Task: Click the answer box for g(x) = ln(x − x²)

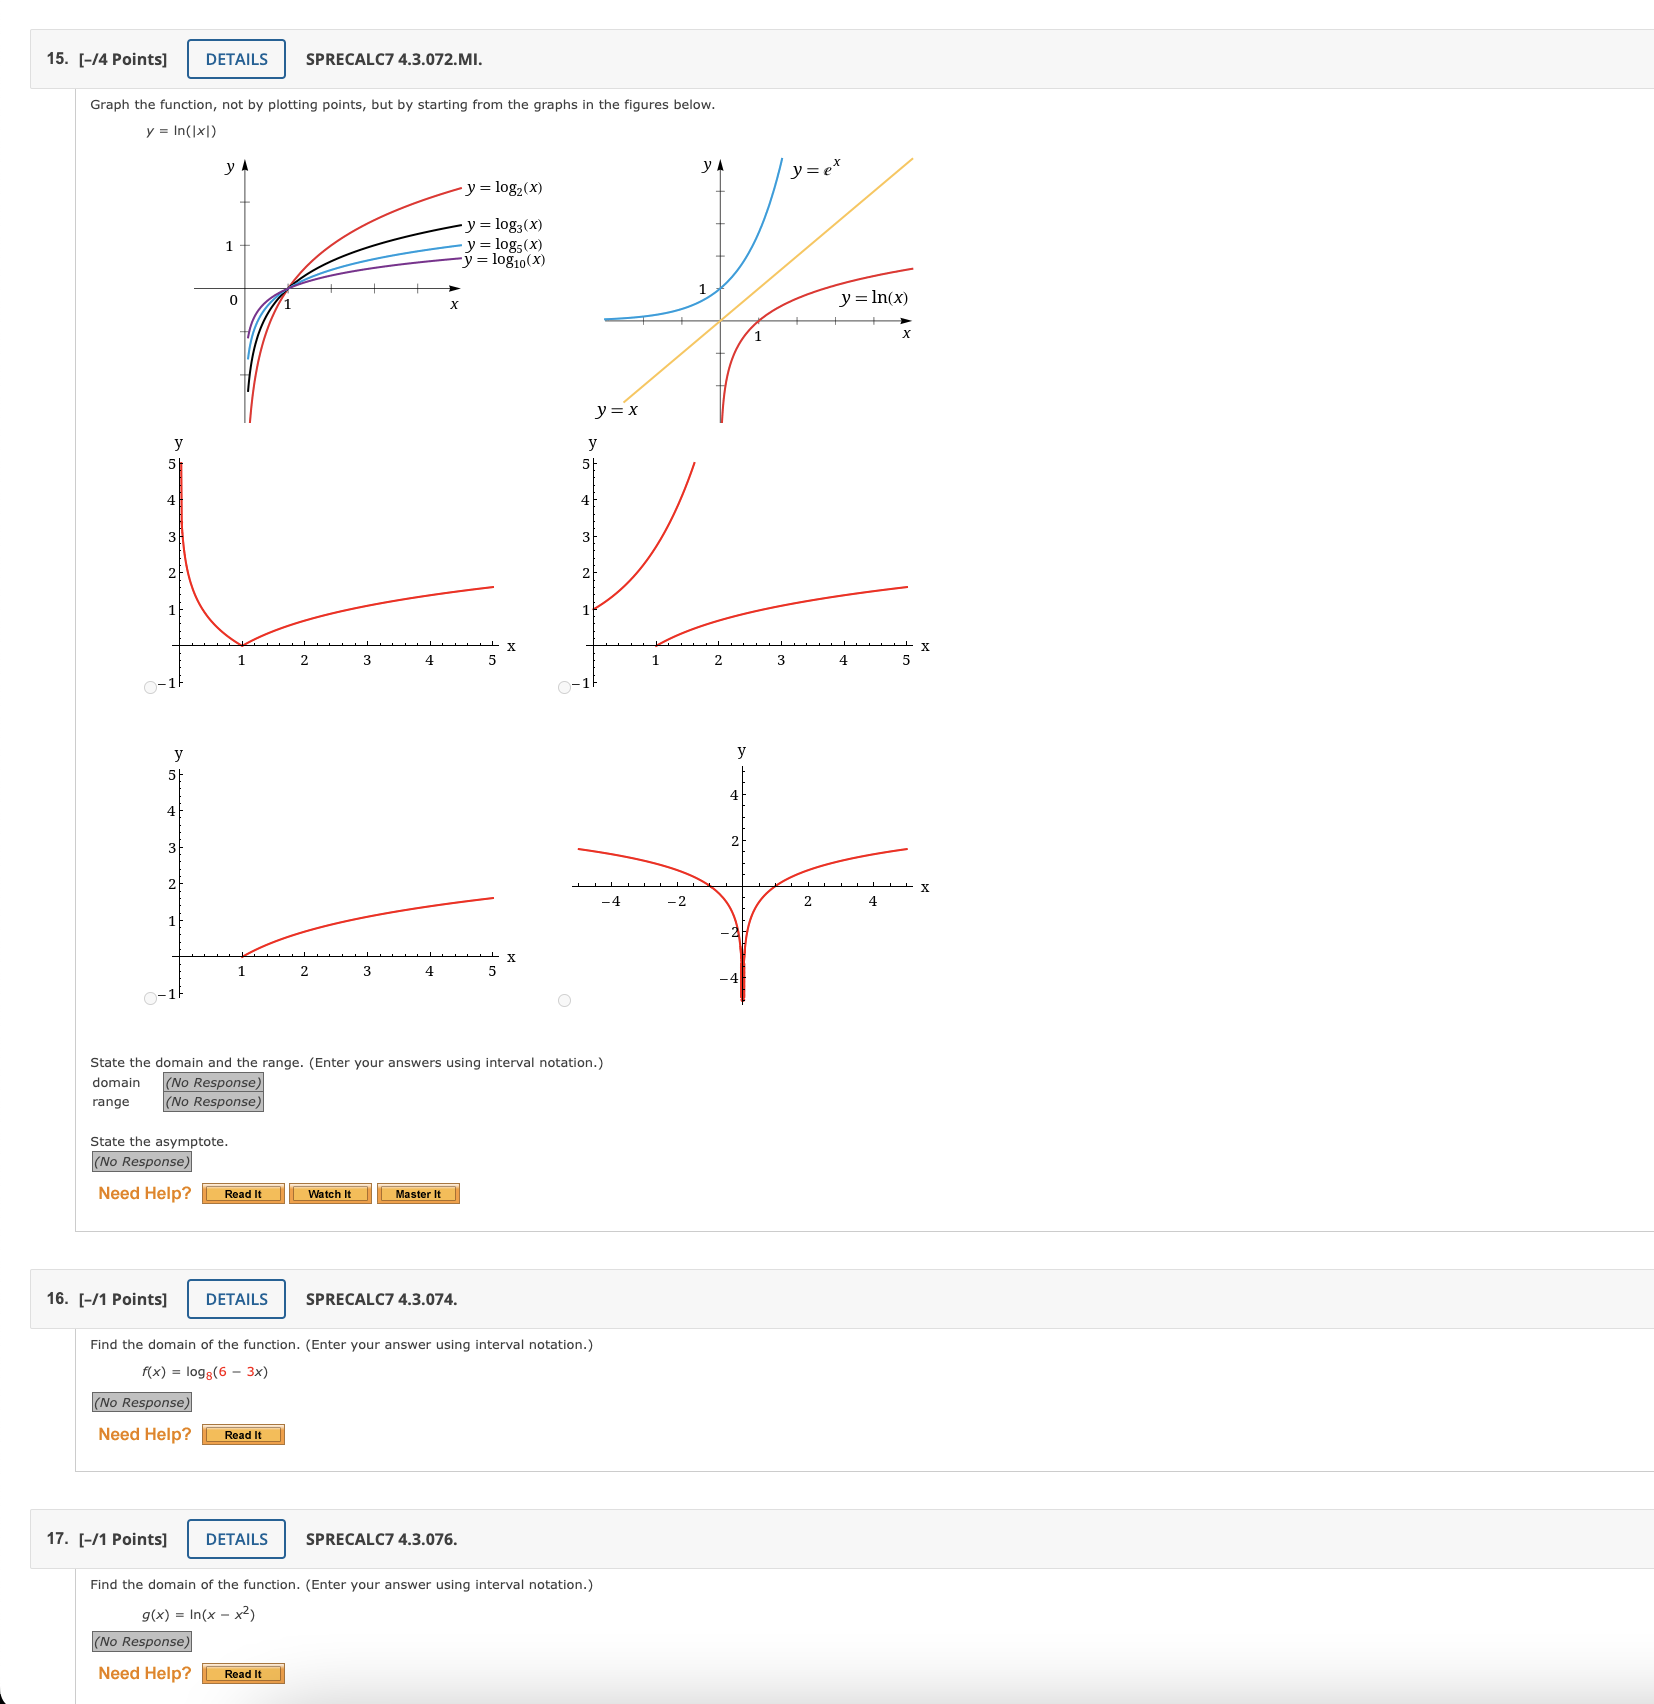Action: point(141,1641)
